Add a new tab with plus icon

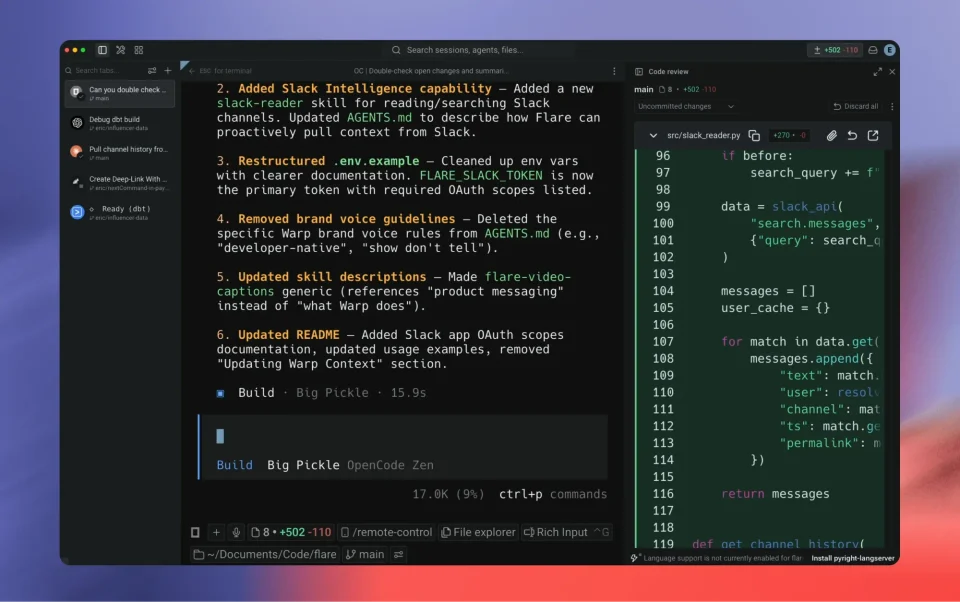coord(168,70)
